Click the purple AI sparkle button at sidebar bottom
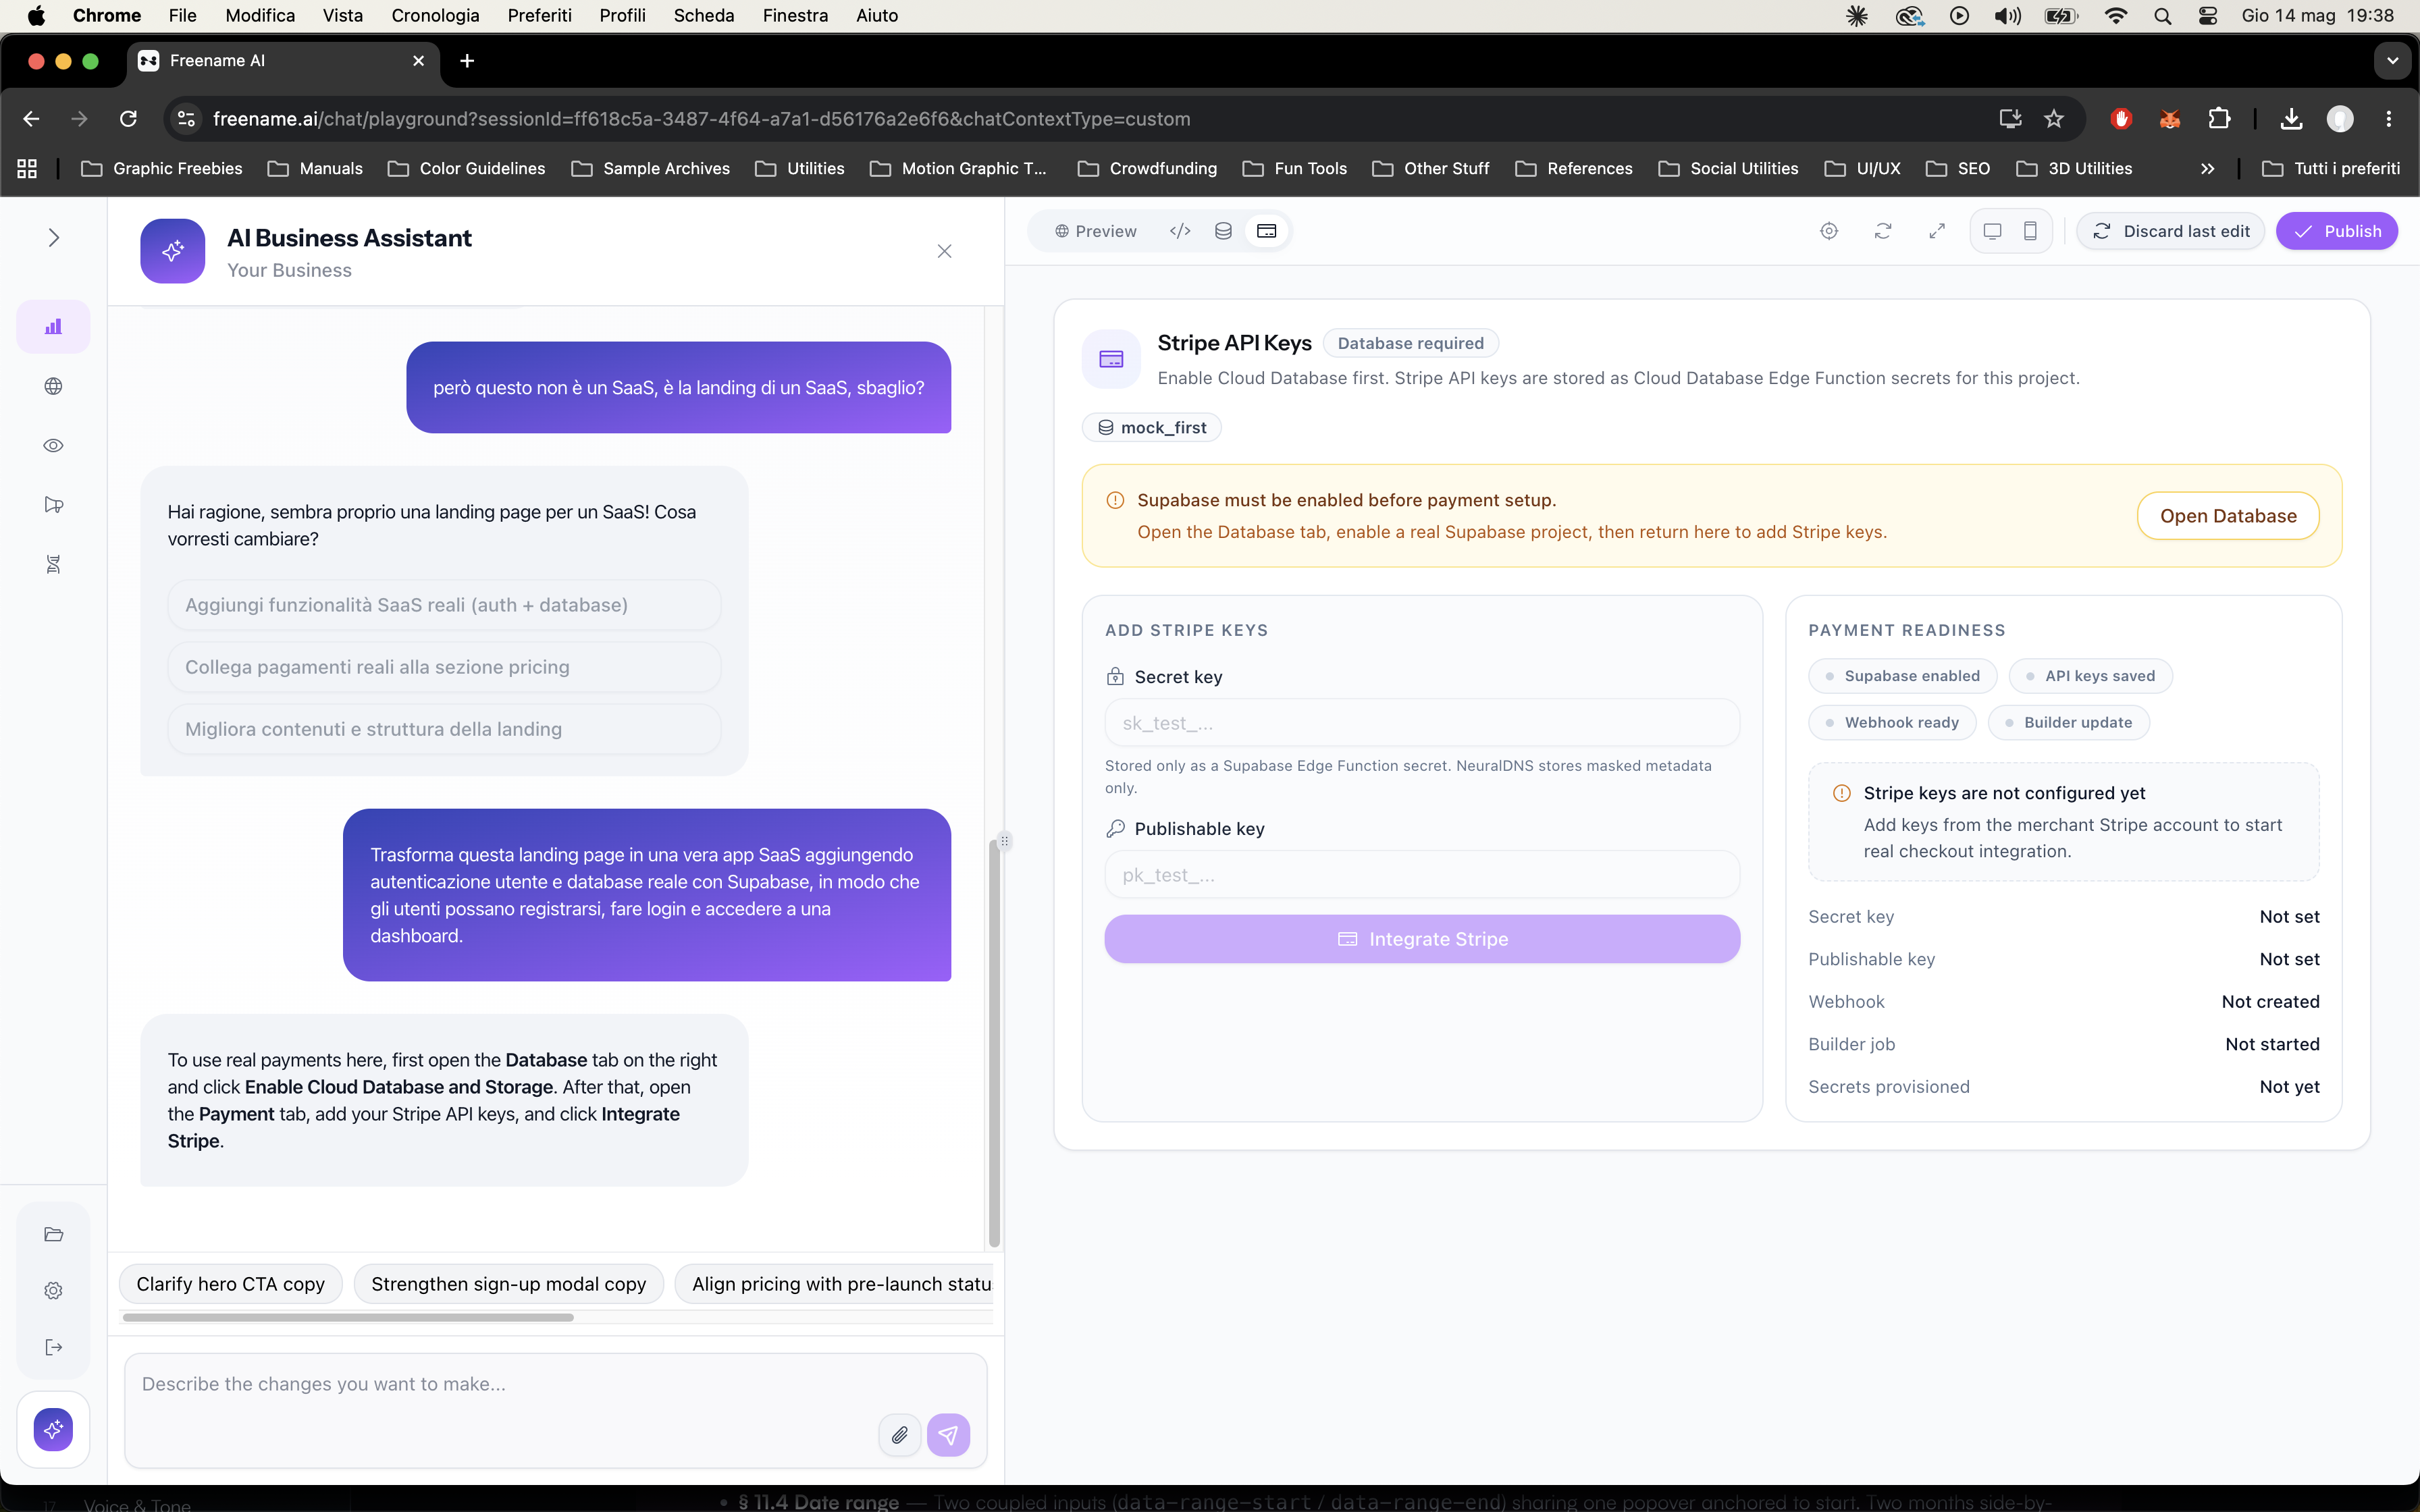 click(x=53, y=1429)
